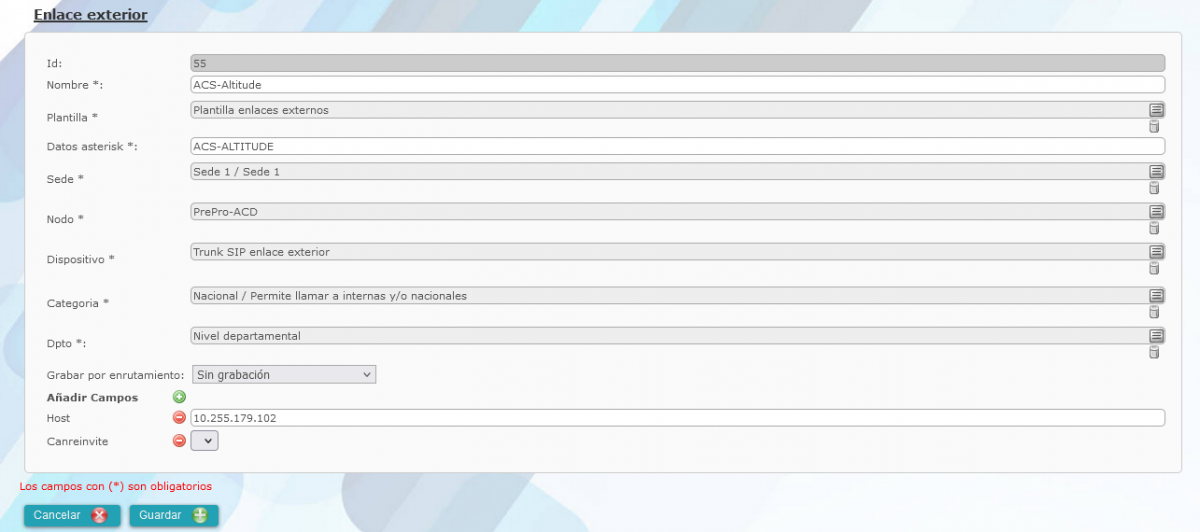
Task: Remove Host field with red minus icon
Action: [180, 418]
